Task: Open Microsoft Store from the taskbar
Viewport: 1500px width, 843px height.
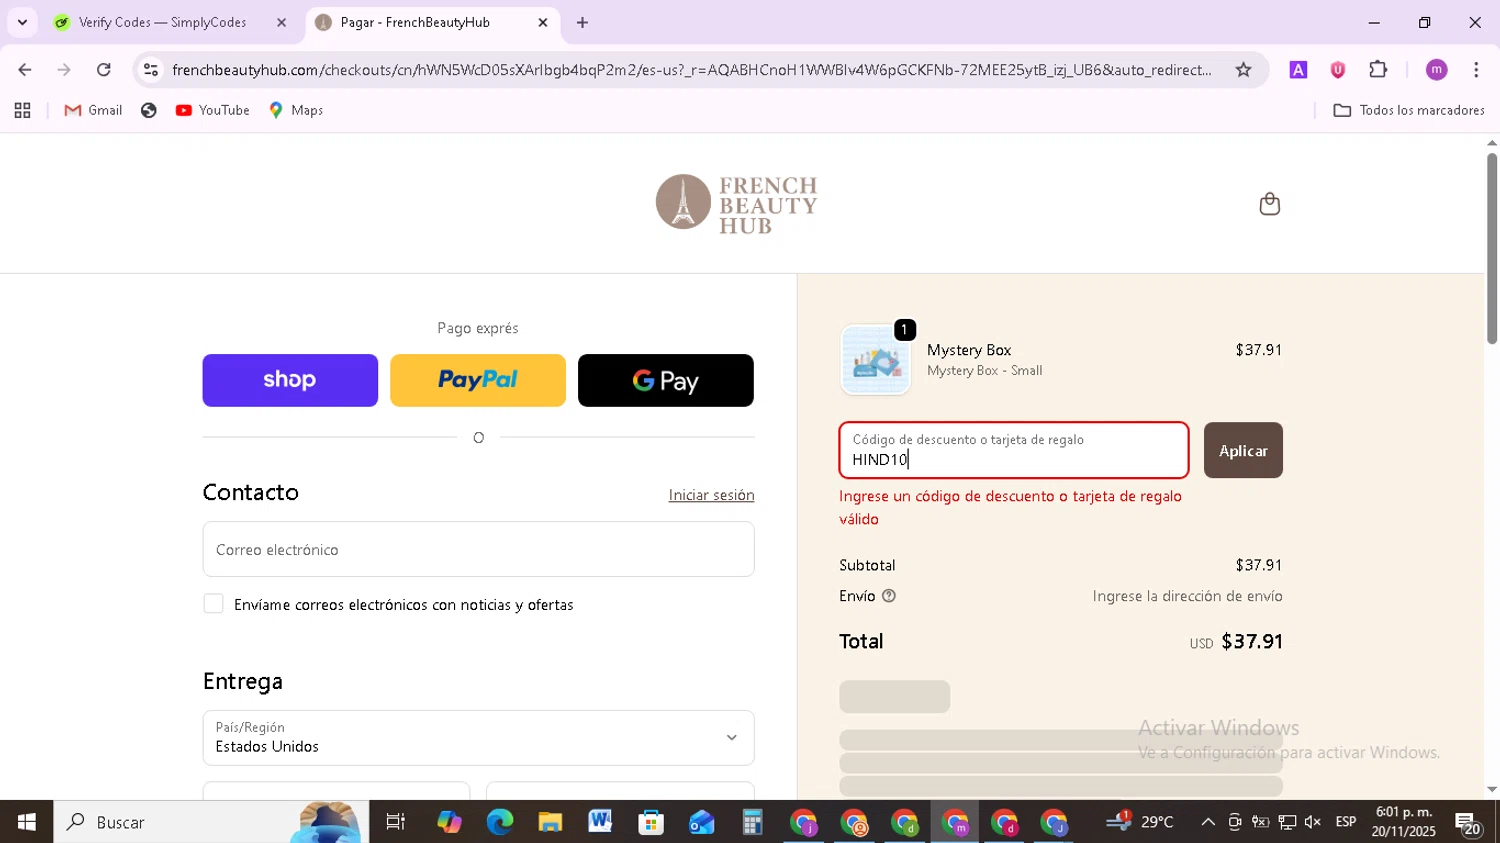Action: (x=651, y=822)
